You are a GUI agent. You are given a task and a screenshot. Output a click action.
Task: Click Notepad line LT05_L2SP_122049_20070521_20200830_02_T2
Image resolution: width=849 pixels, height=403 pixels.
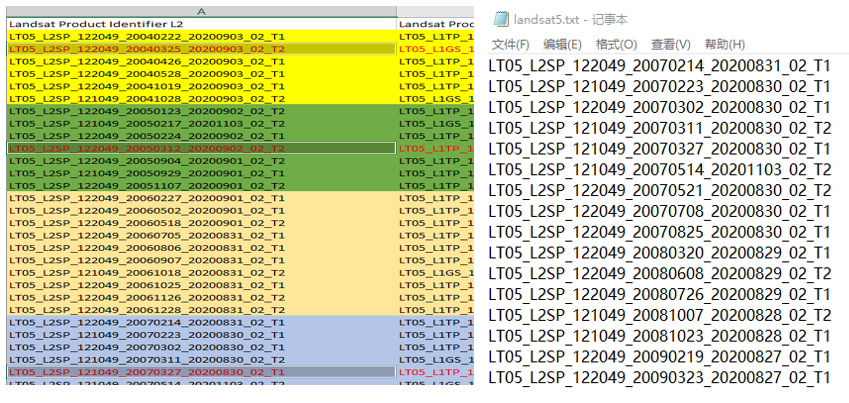point(659,191)
